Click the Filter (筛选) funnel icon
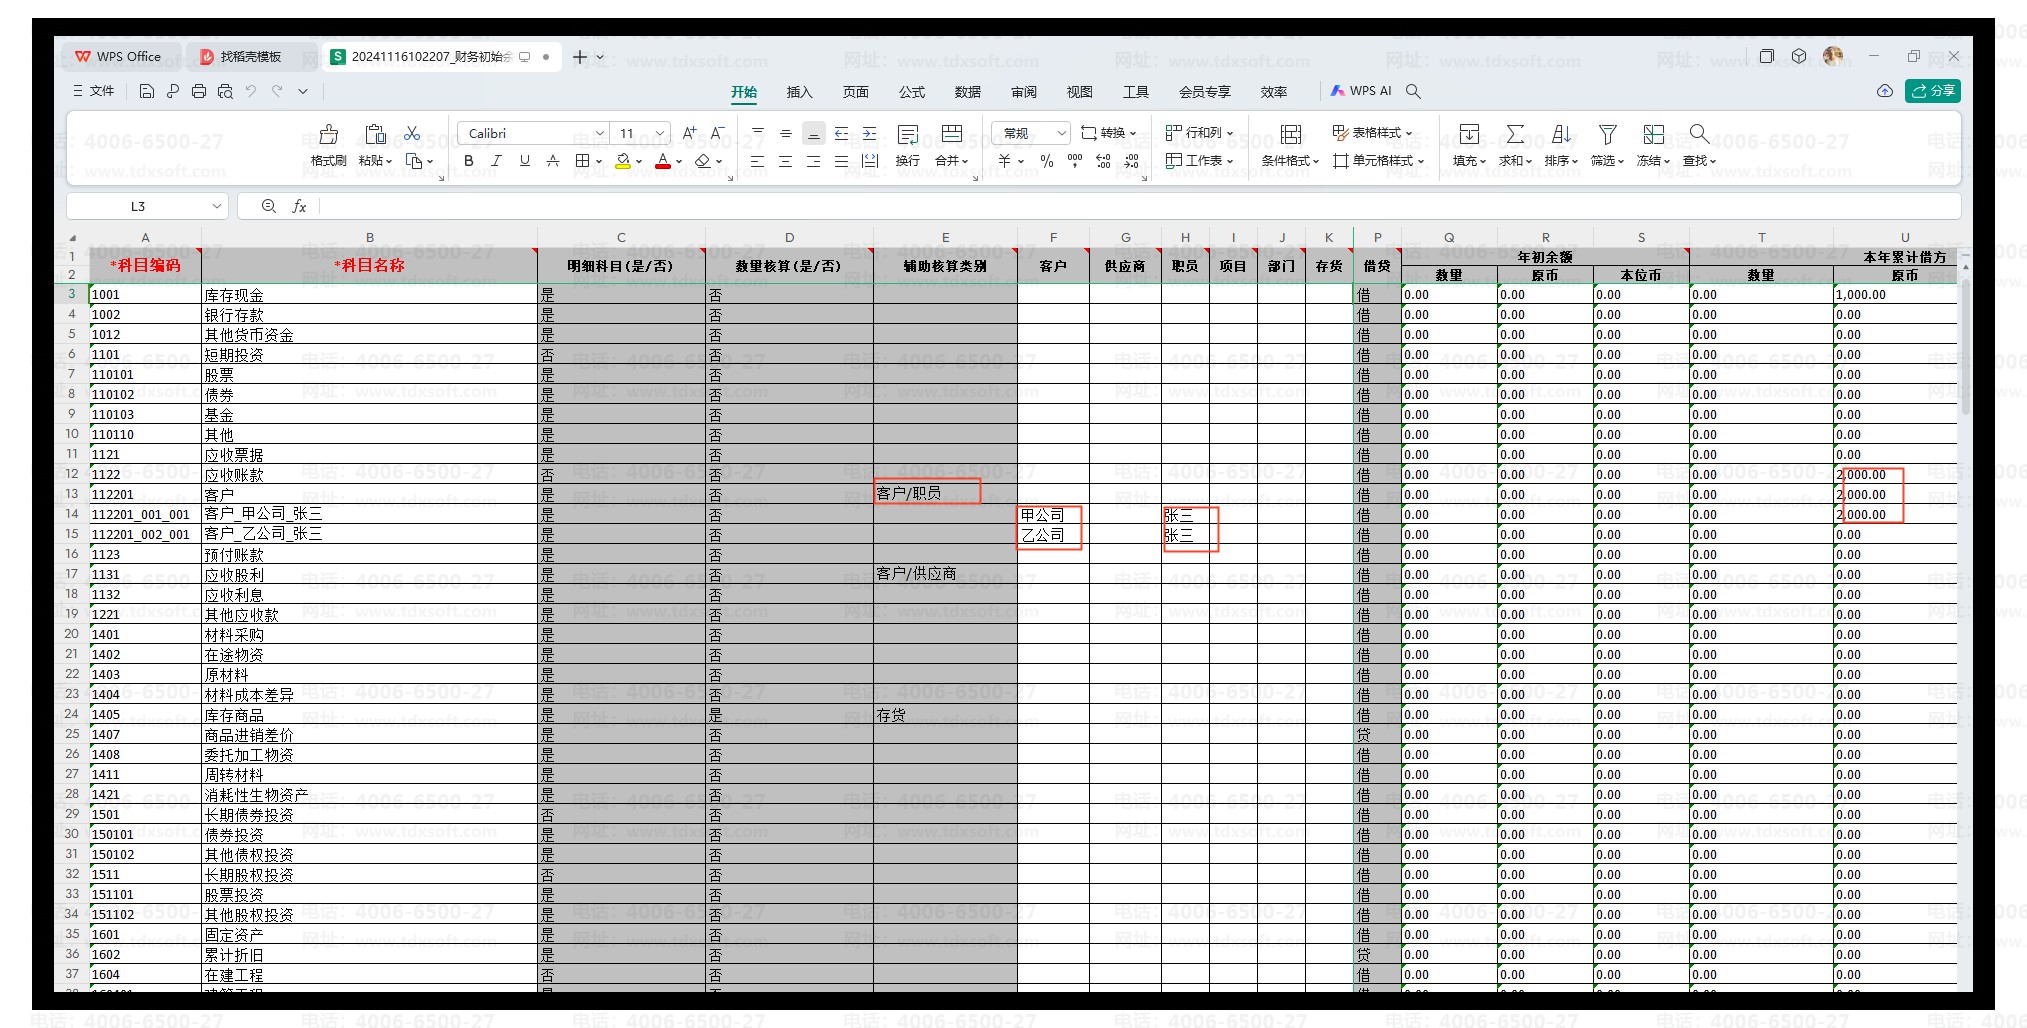This screenshot has height=1028, width=2027. 1607,135
